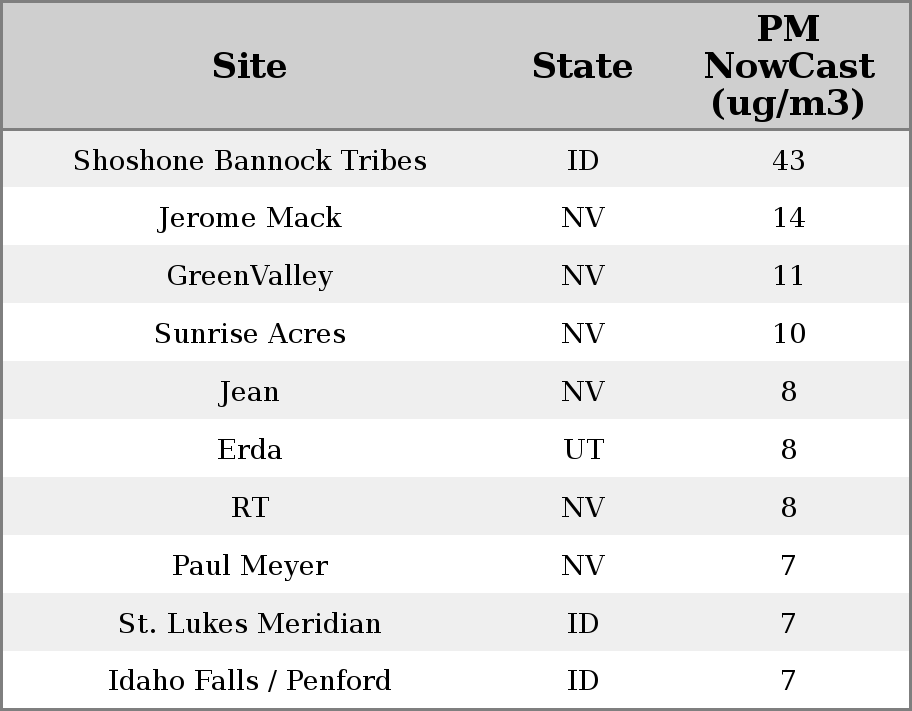
Task: Select the PM value 10 cell
Action: tap(788, 334)
